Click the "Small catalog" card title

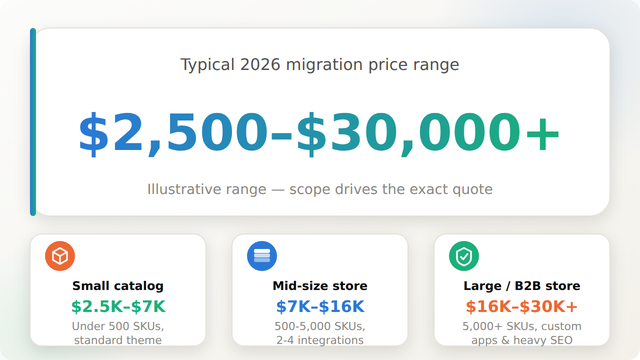click(x=118, y=286)
